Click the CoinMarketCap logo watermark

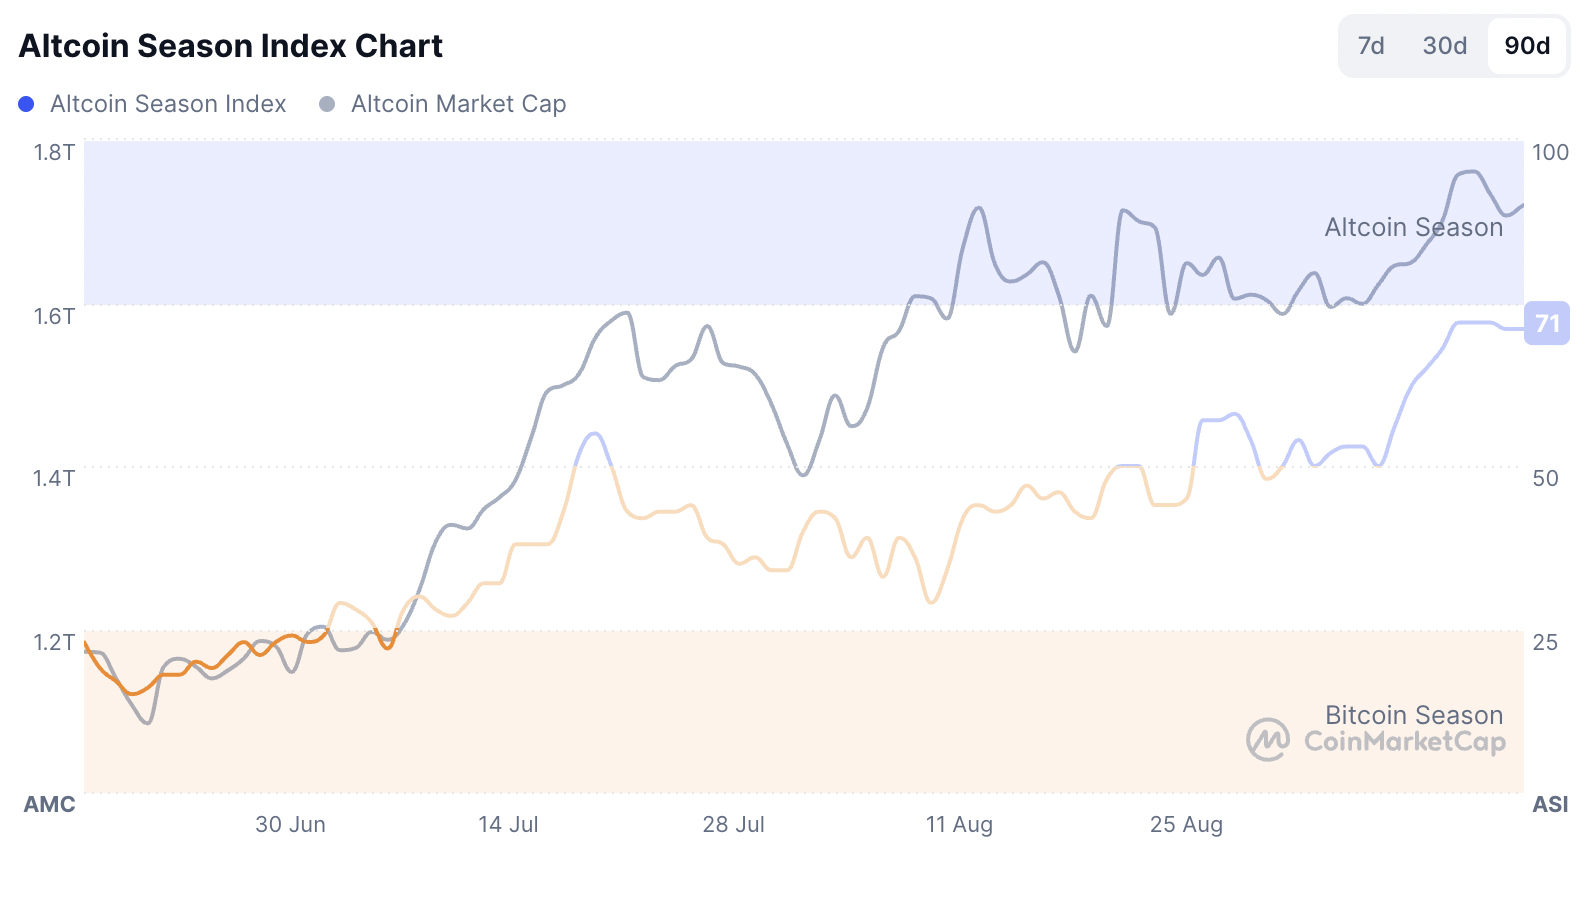[x=1268, y=741]
